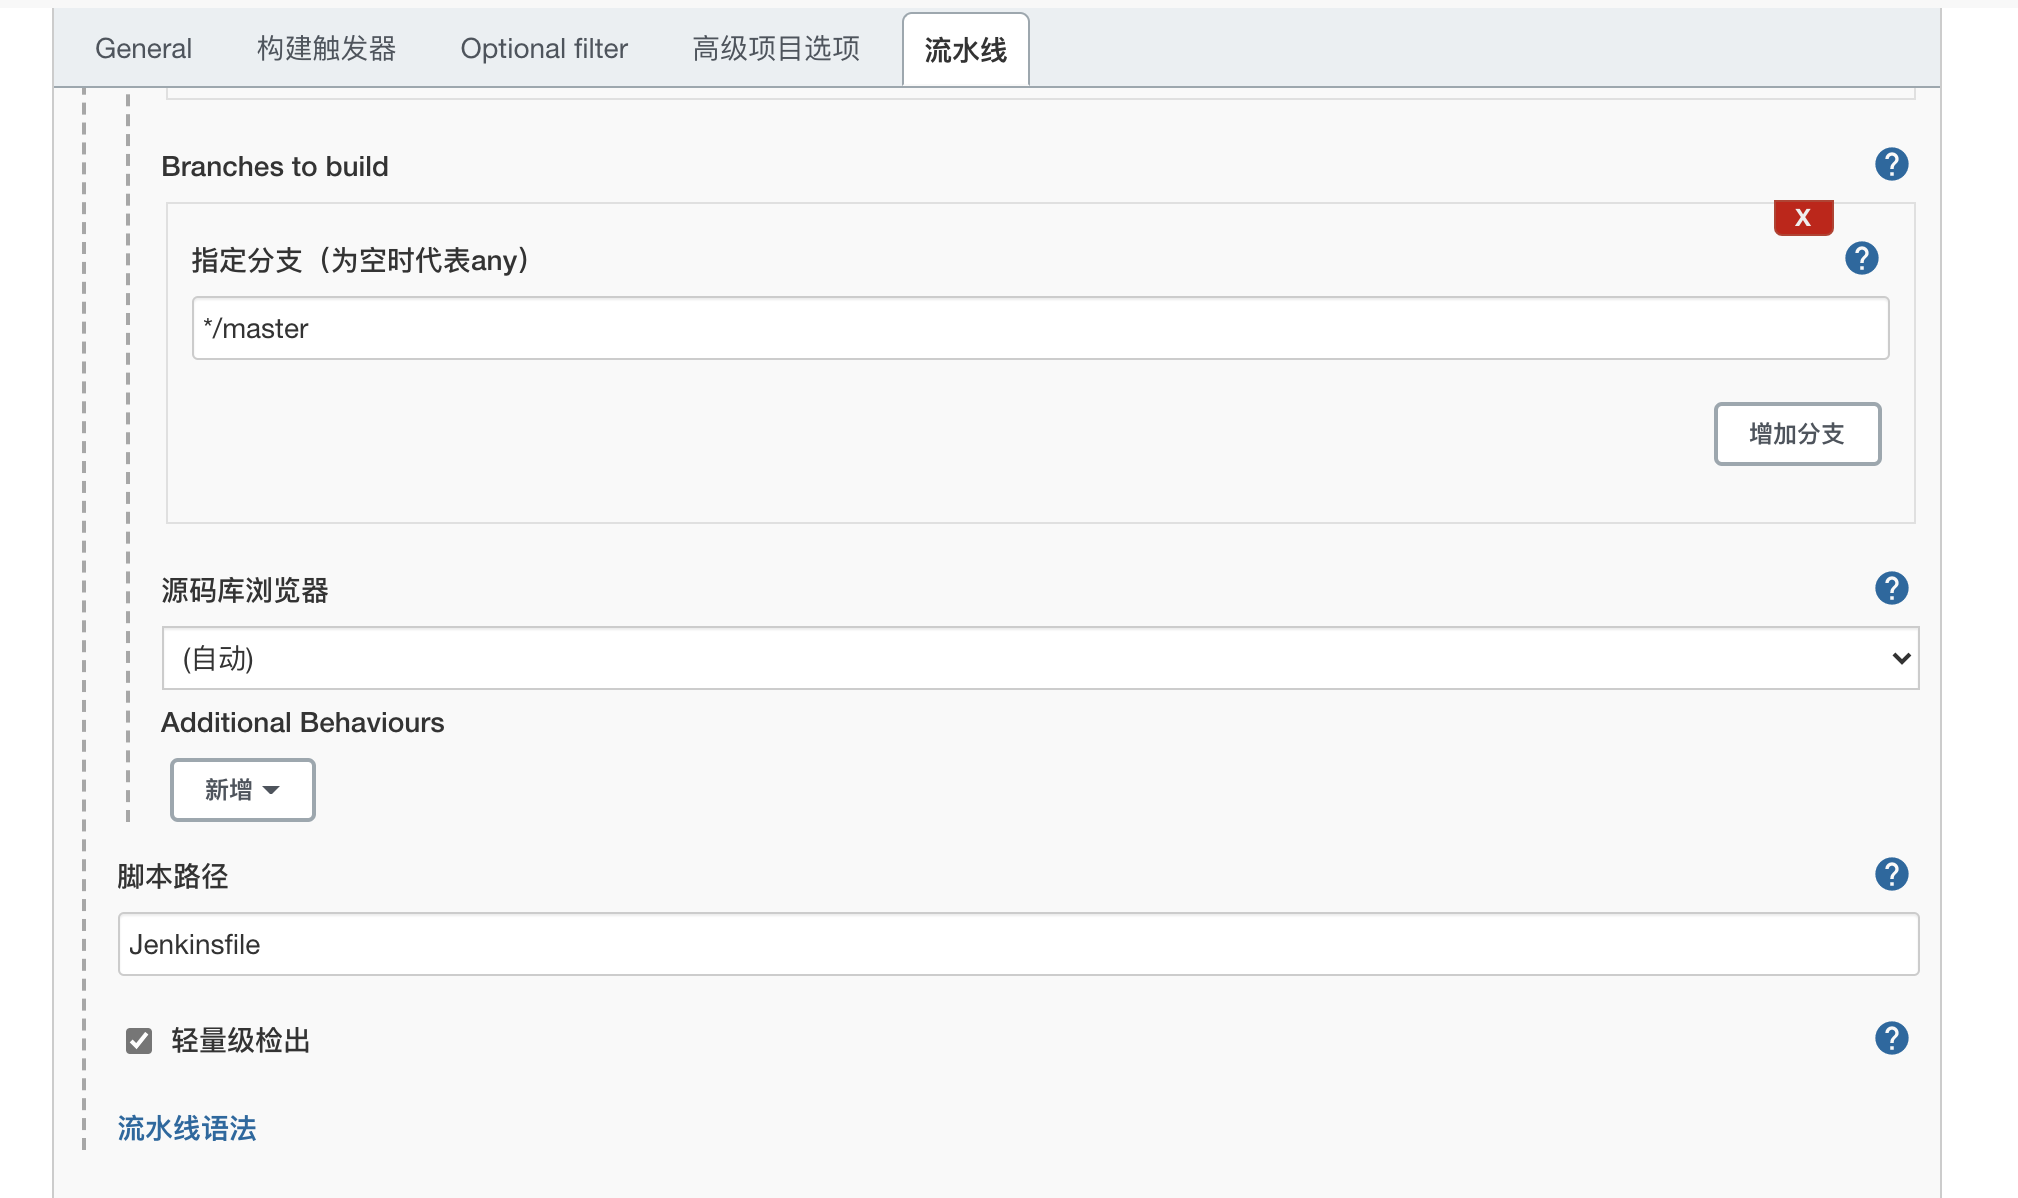Open the 流水线语法 link

click(x=187, y=1128)
